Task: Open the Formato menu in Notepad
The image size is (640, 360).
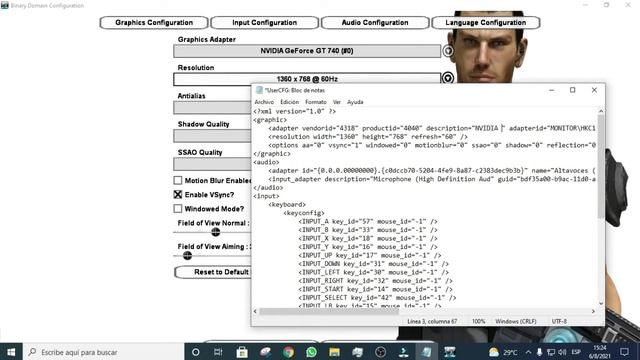Action: tap(316, 102)
